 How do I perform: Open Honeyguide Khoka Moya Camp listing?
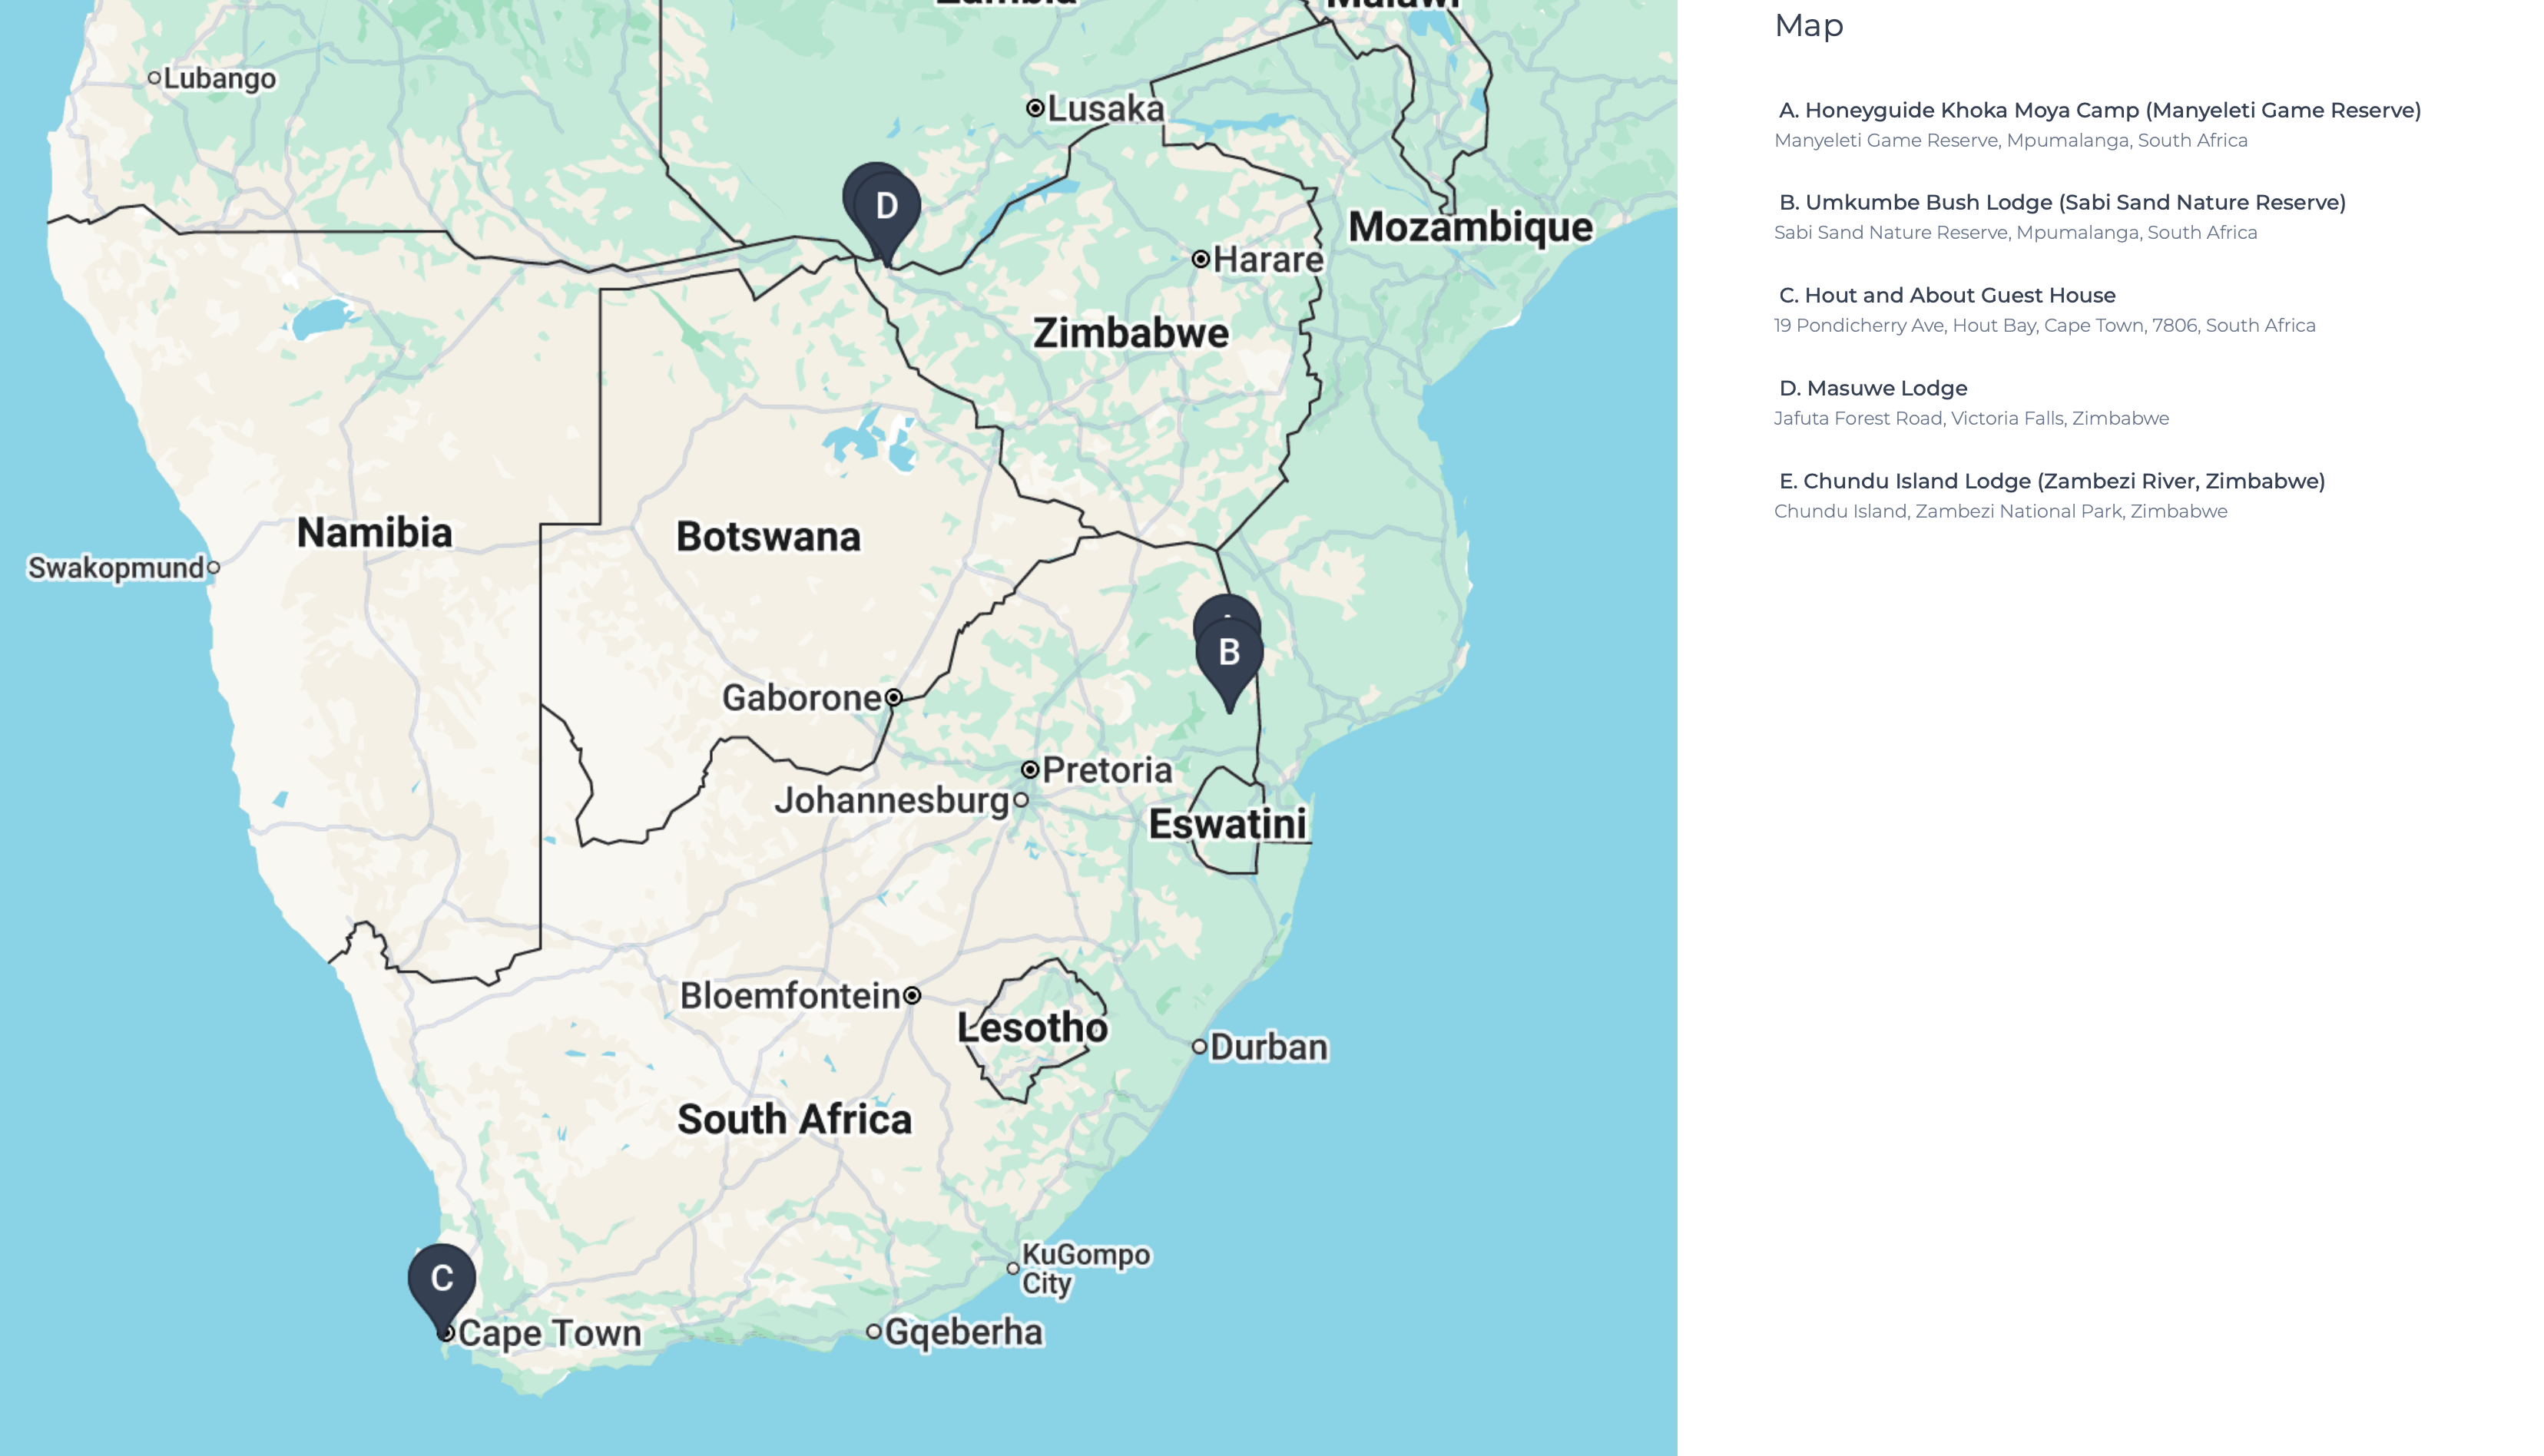point(2100,110)
